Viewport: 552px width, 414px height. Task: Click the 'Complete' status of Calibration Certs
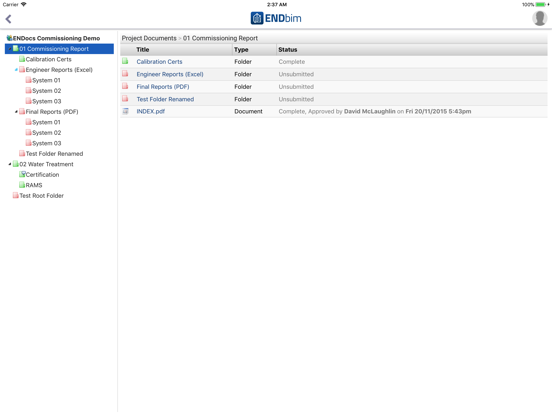click(x=292, y=62)
